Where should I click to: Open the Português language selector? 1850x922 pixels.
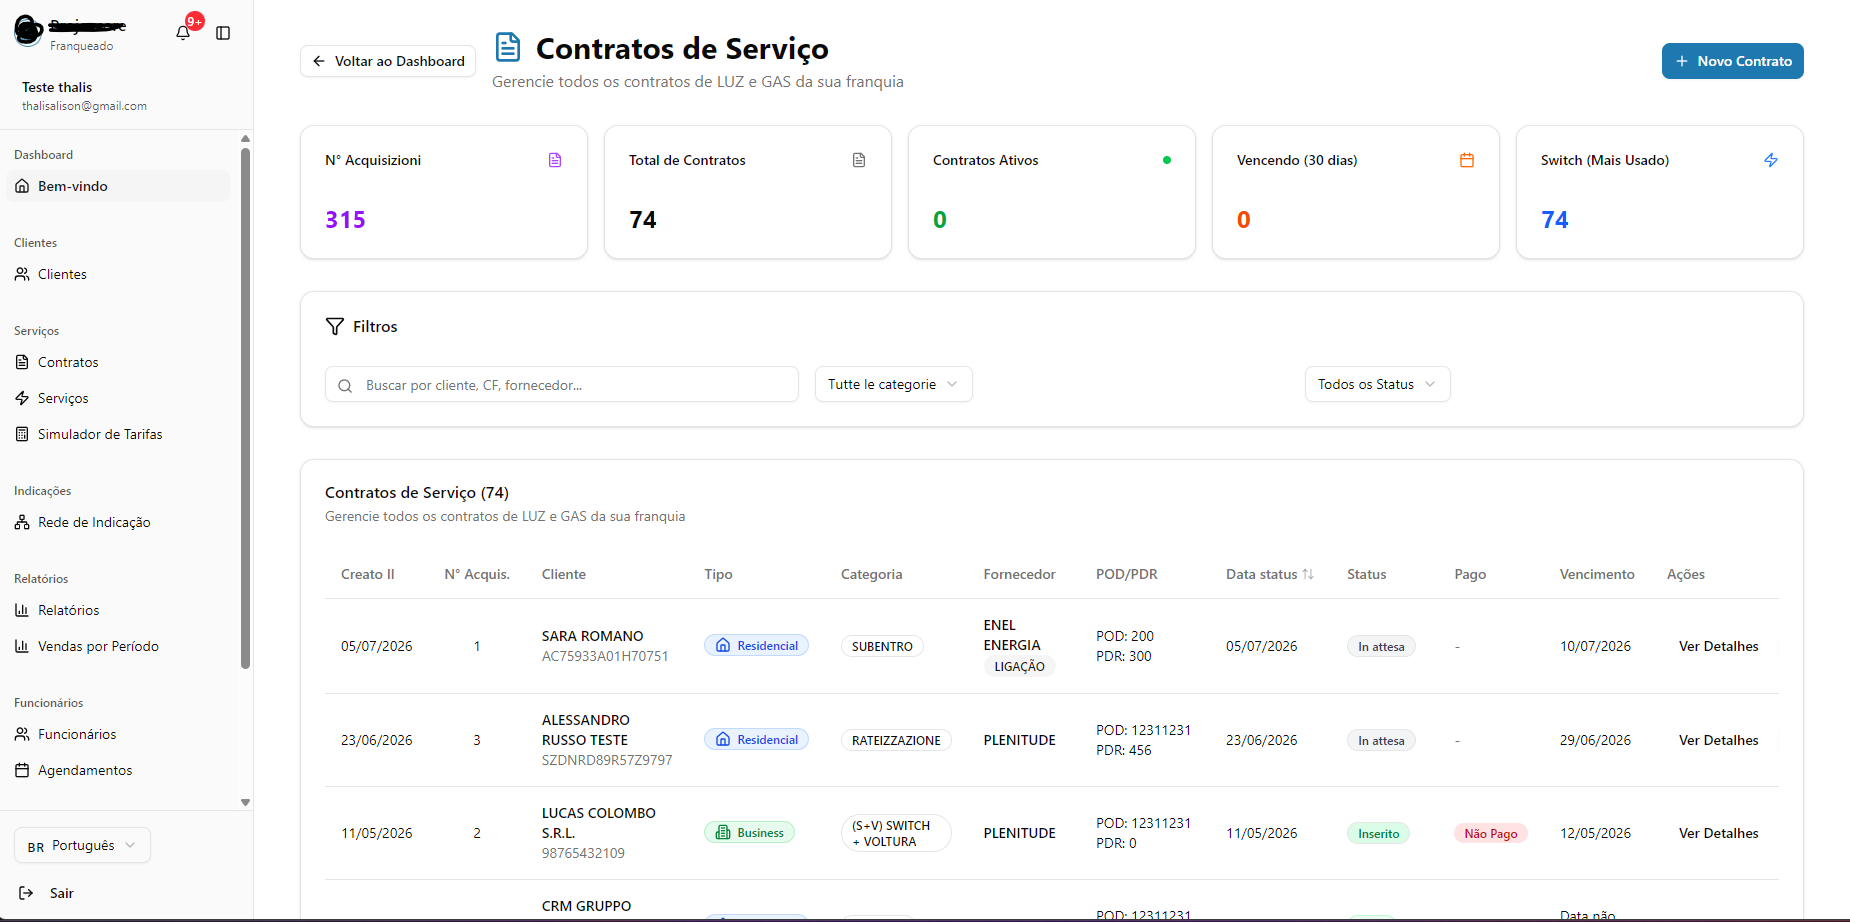click(82, 845)
